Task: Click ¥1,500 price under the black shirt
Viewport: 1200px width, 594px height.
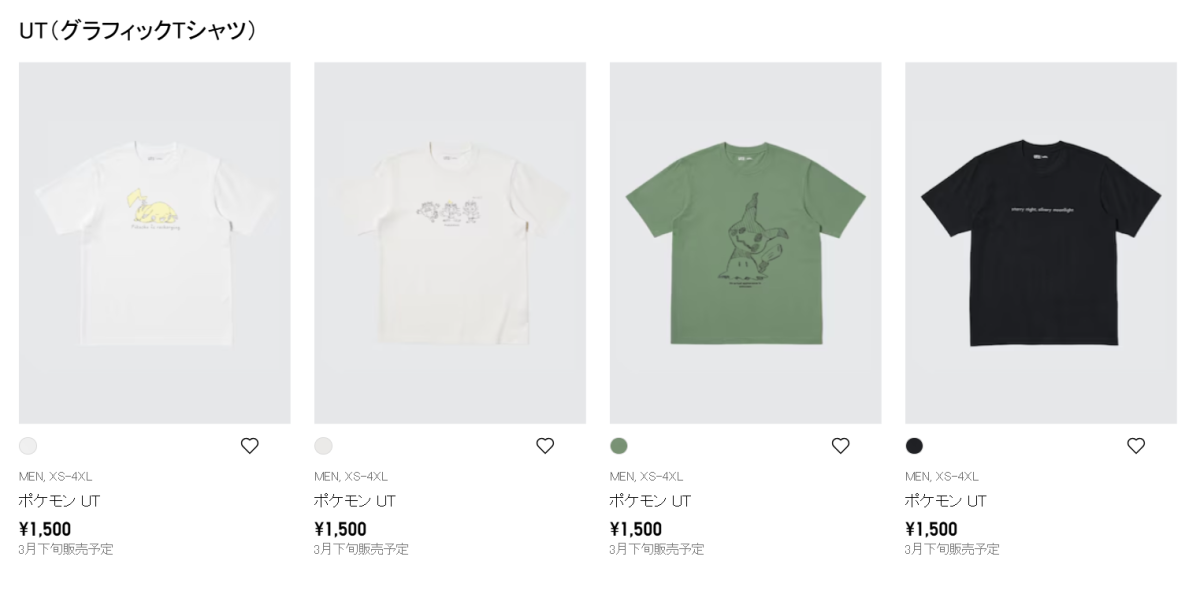Action: pyautogui.click(x=931, y=529)
